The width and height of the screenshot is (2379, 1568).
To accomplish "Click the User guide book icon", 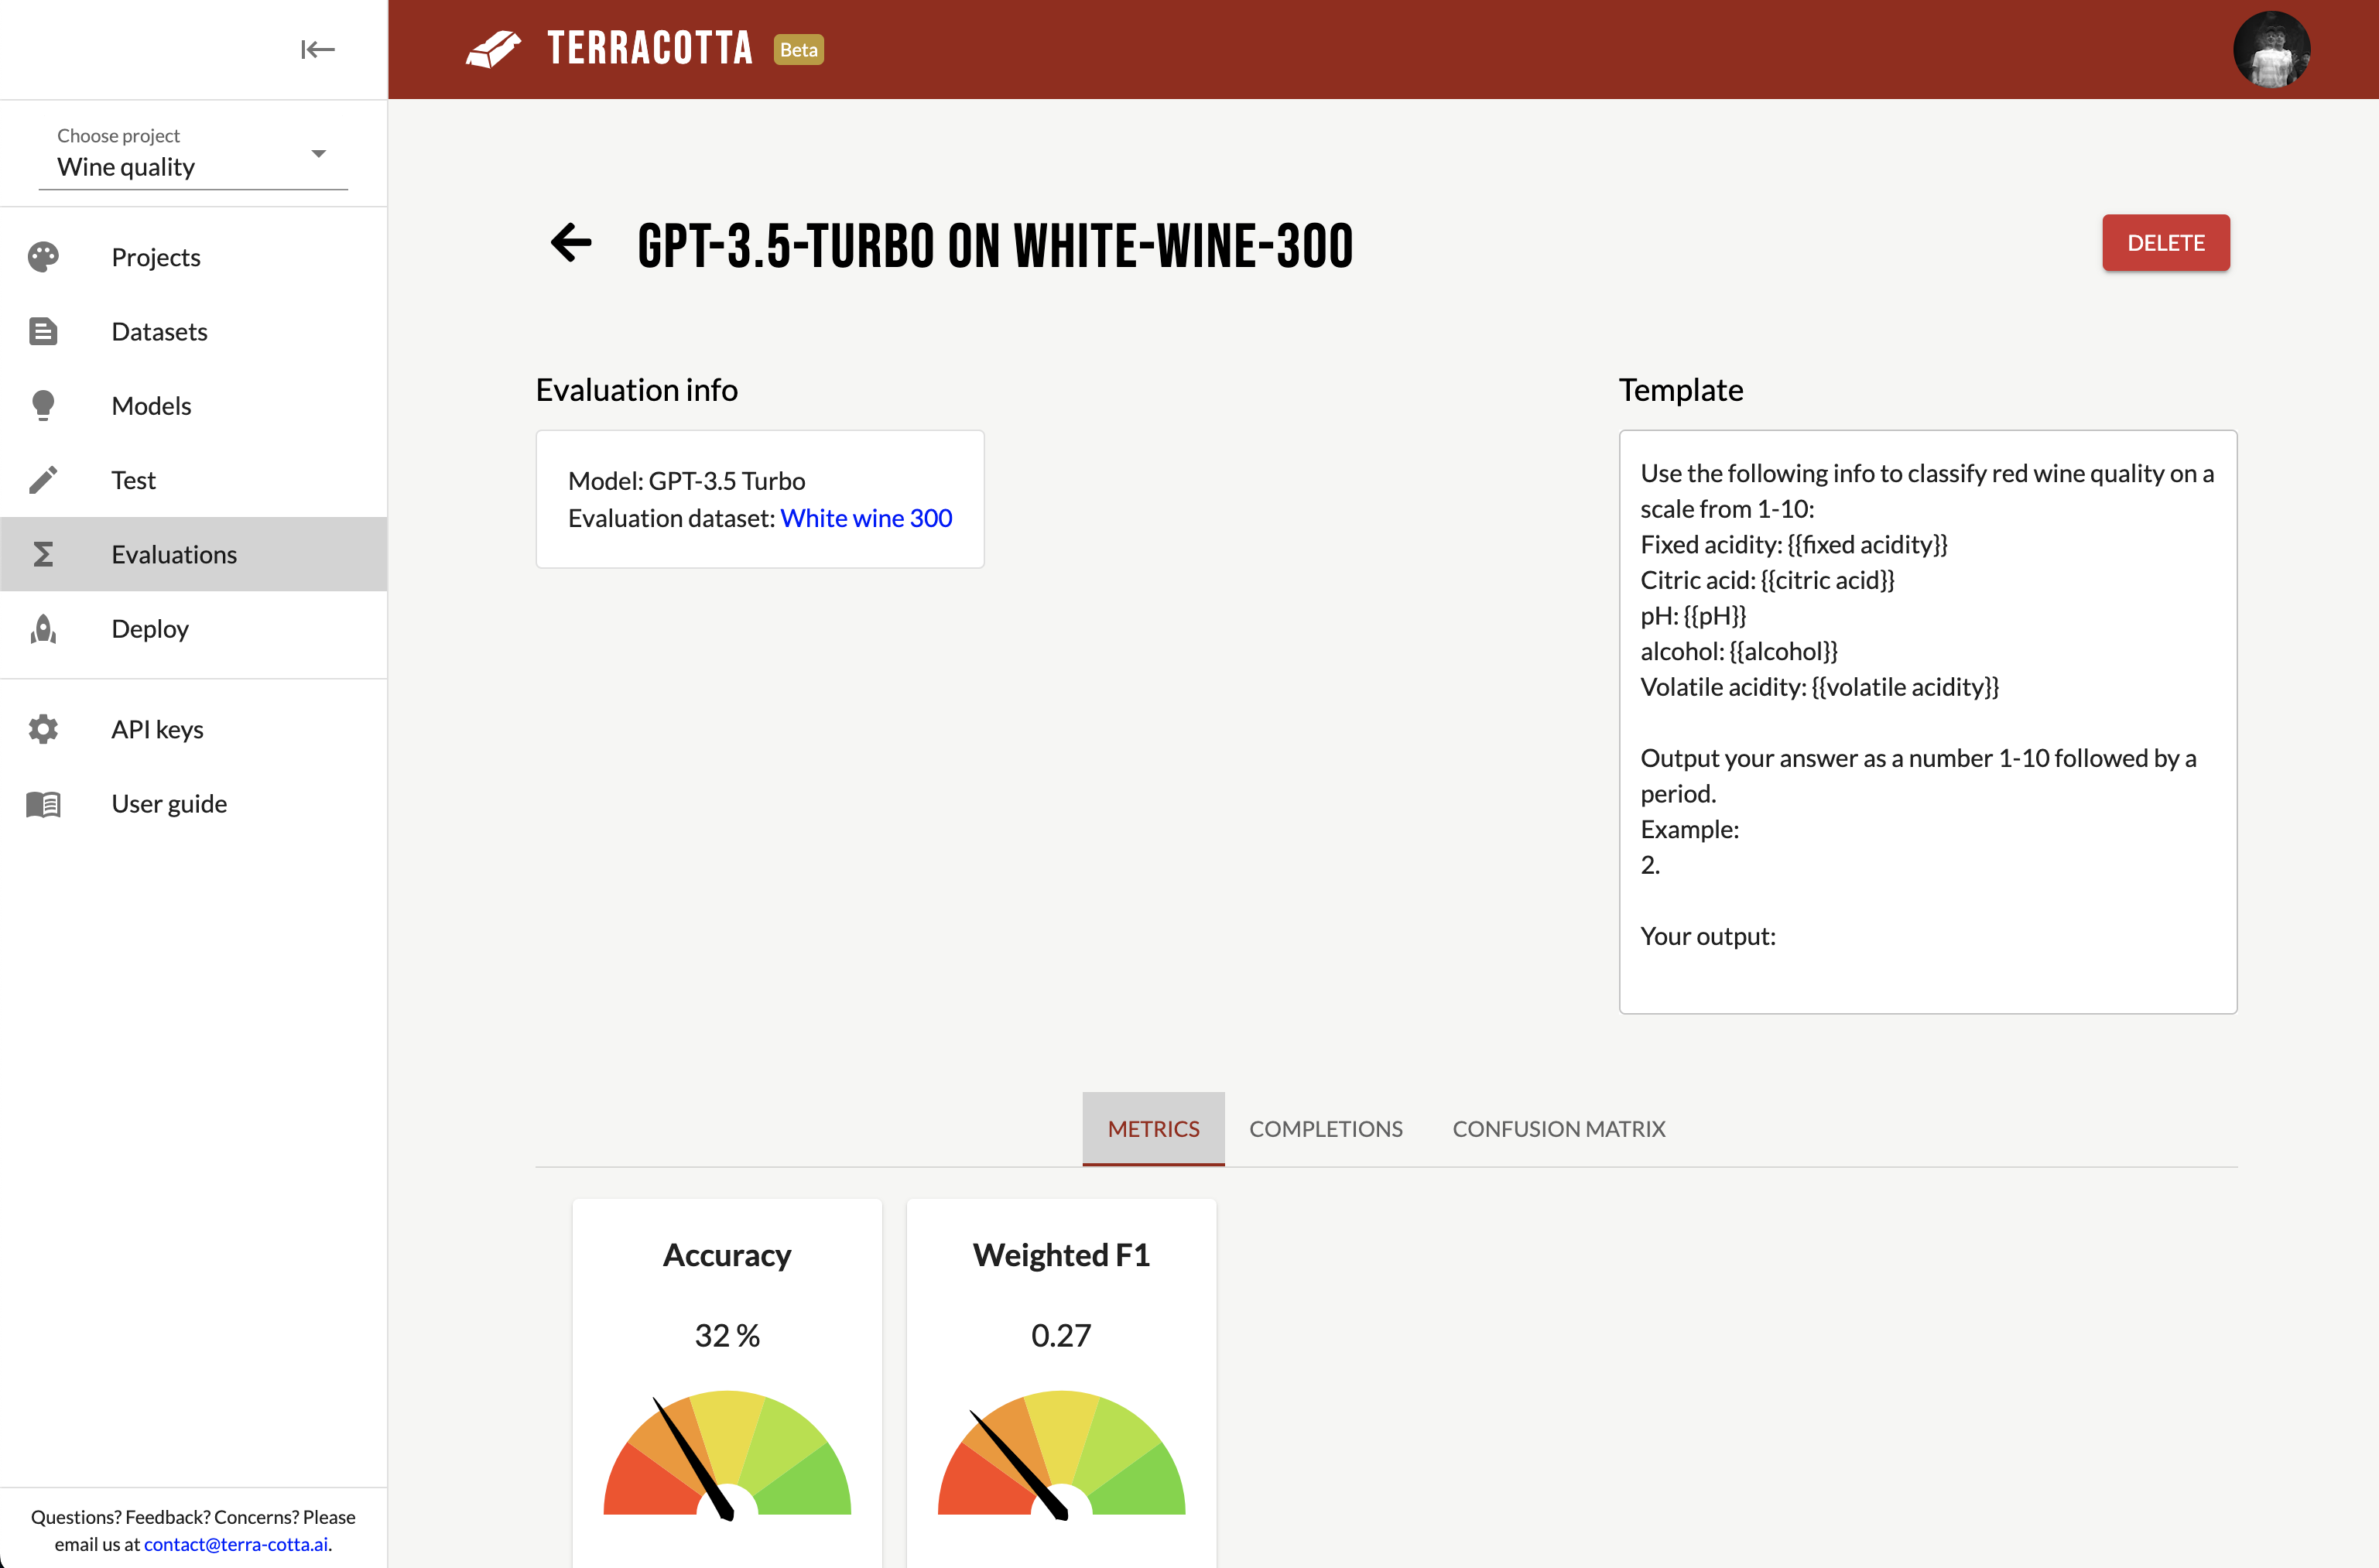I will coord(43,803).
